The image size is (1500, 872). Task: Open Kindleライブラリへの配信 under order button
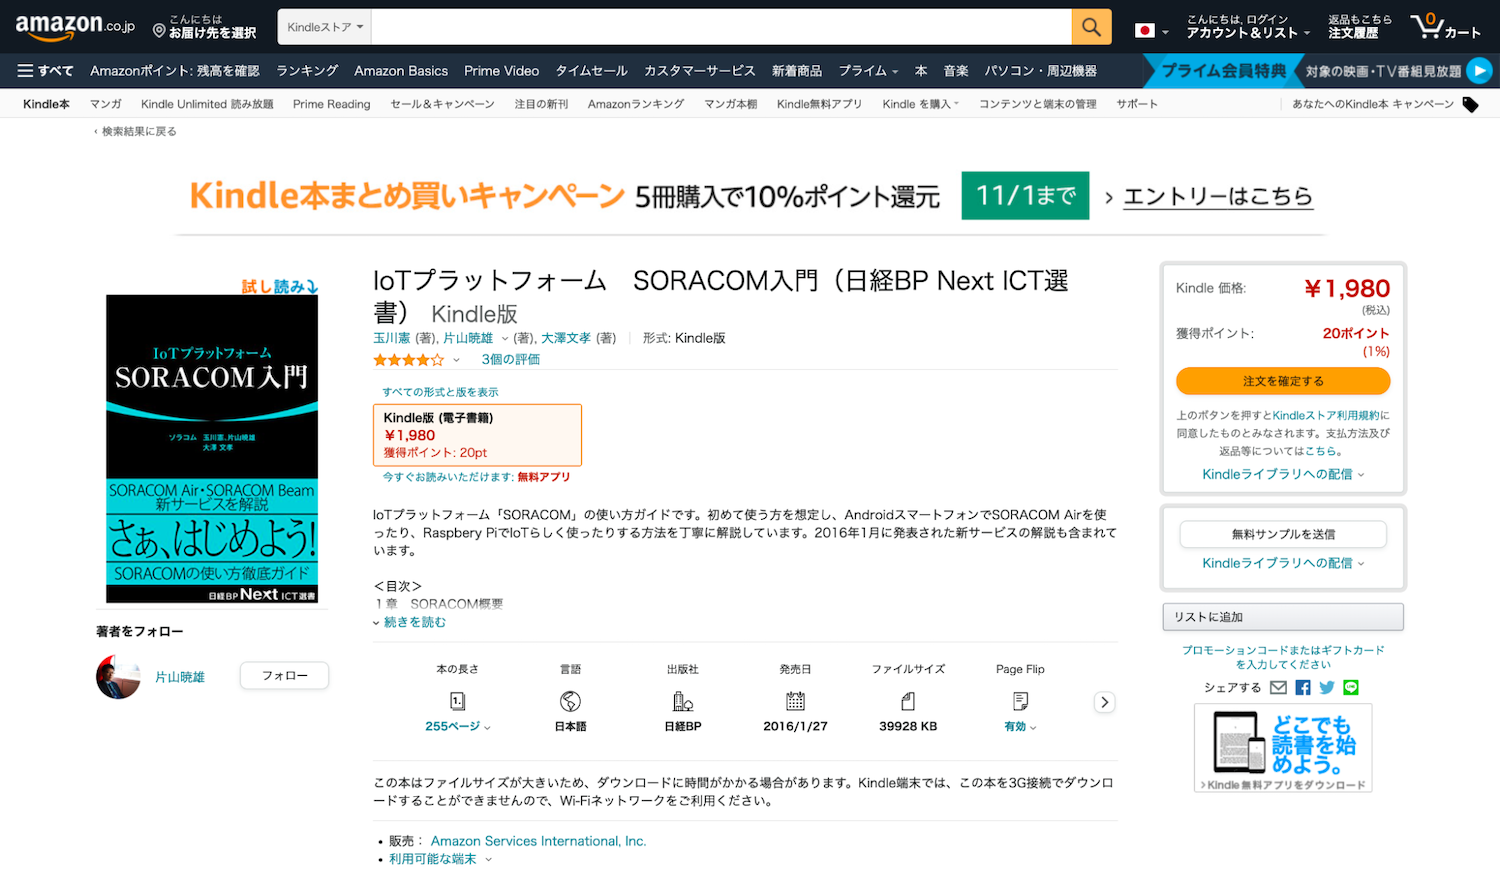(x=1283, y=474)
